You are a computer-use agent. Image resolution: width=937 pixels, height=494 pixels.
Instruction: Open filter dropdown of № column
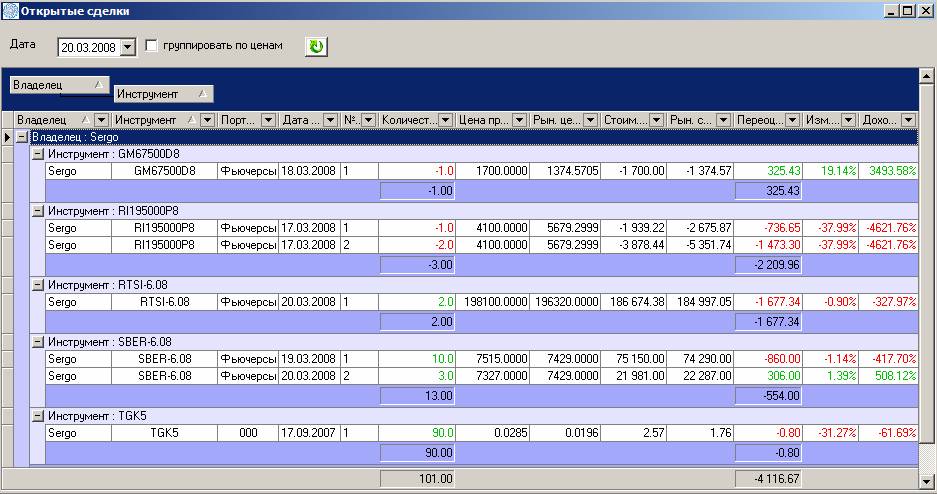(x=369, y=120)
